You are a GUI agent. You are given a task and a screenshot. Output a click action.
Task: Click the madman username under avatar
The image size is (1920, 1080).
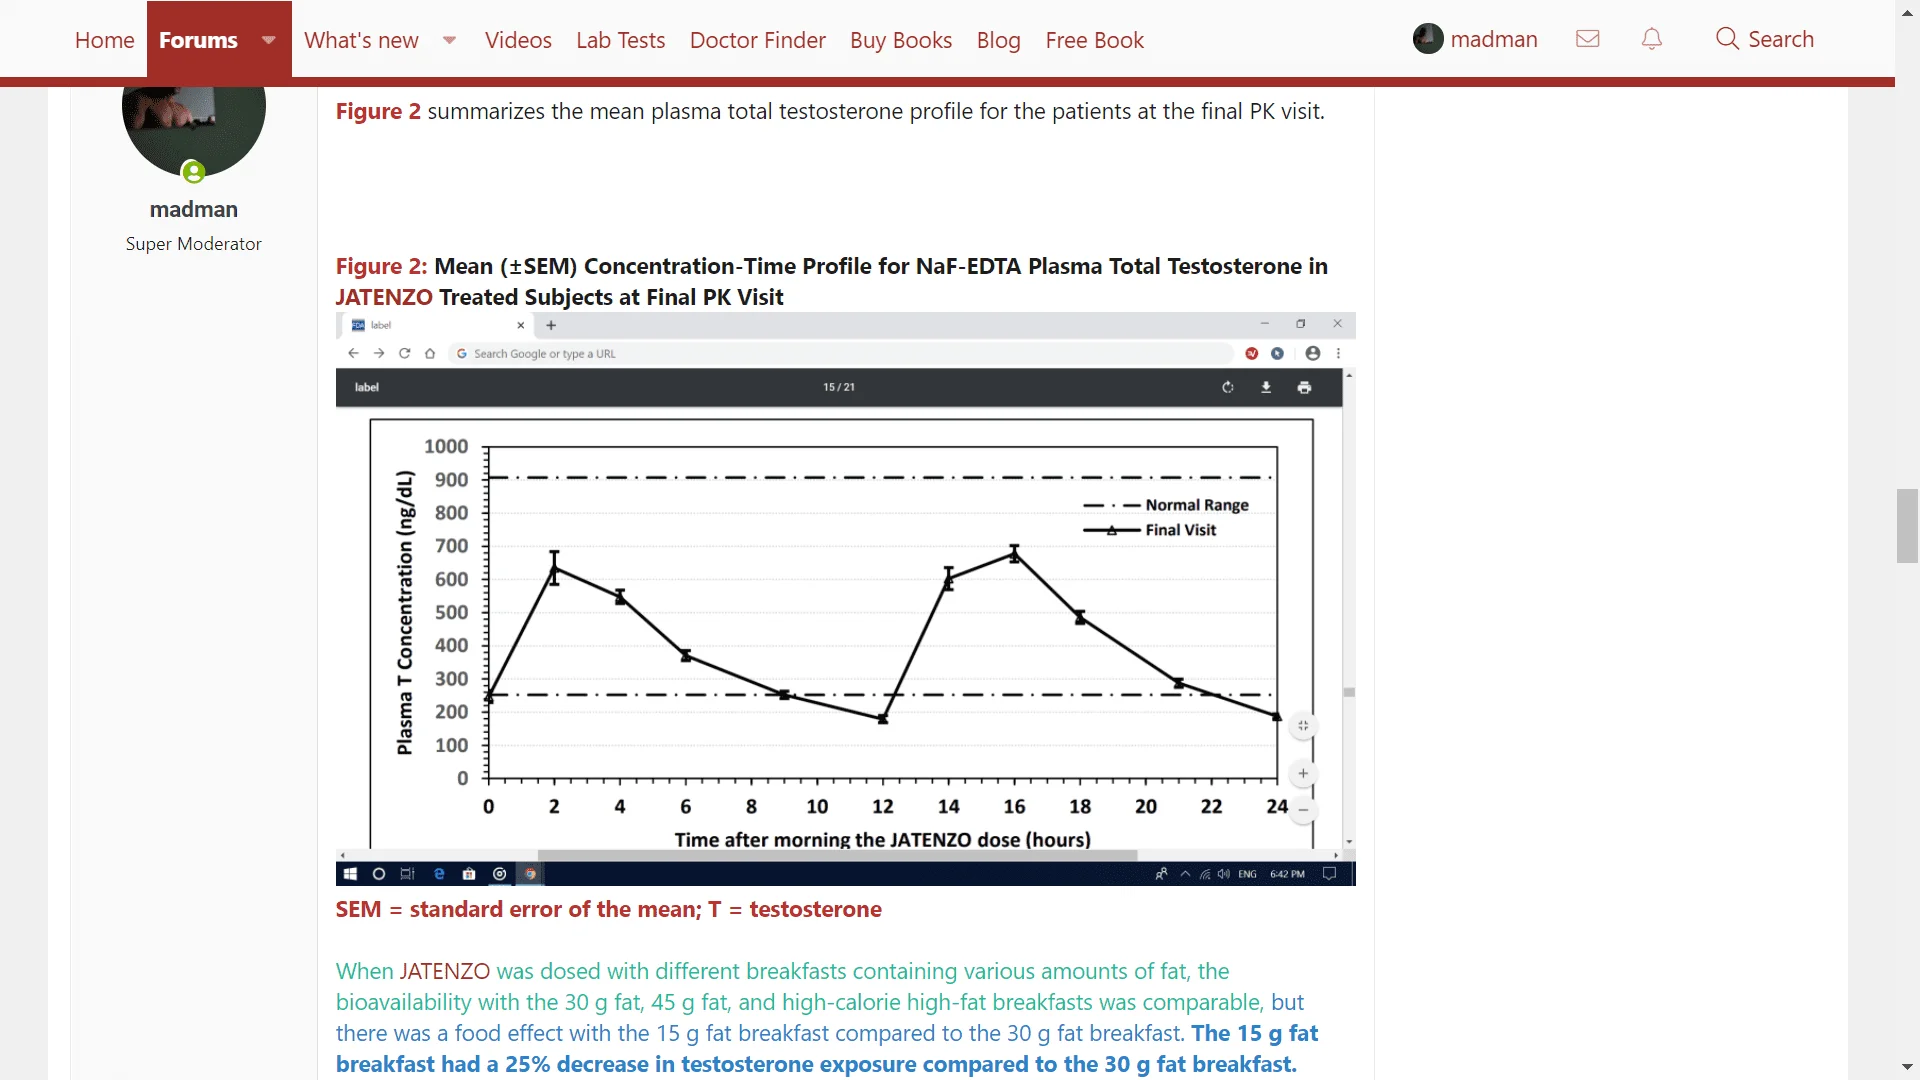click(x=193, y=209)
